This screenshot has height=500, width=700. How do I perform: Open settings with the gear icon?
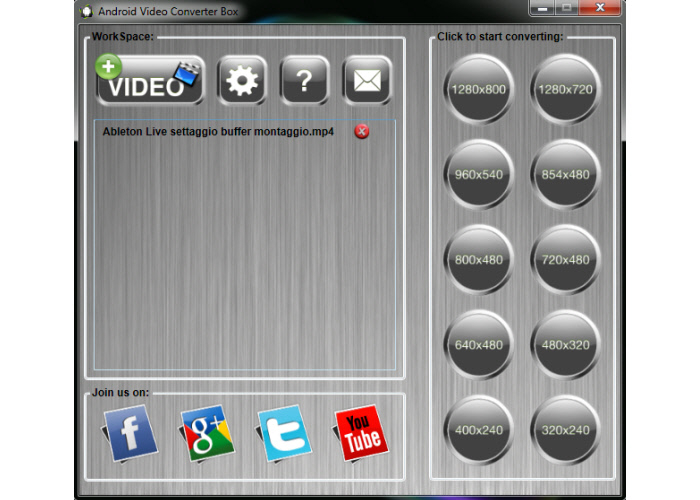tap(242, 82)
